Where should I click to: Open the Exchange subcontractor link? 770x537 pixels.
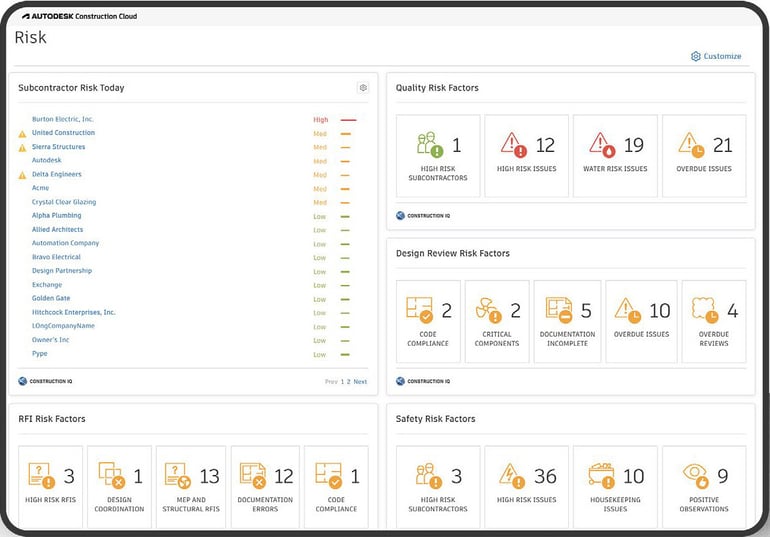click(47, 285)
